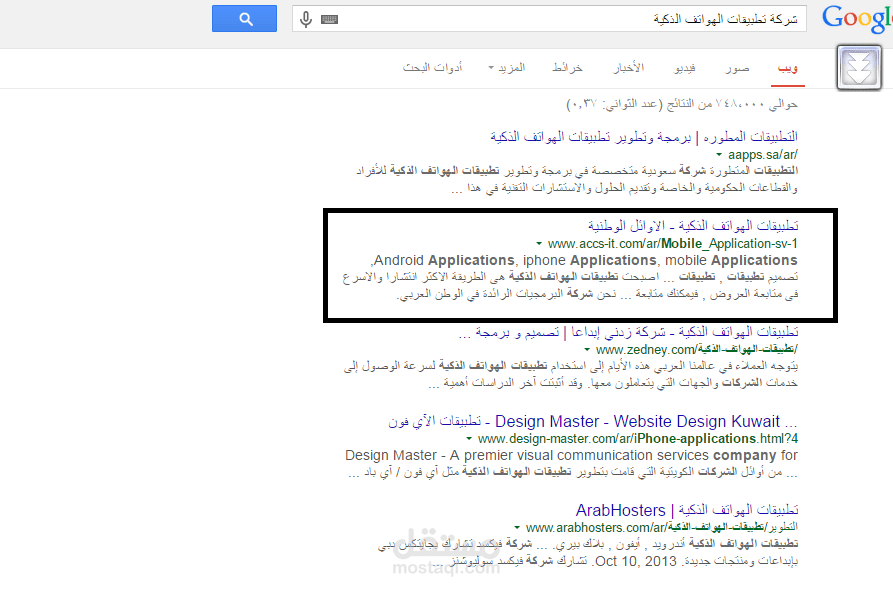Viewport: 893px width, 589px height.
Task: Click the 'Android Applications, iphone Applications' snippet
Action: pyautogui.click(x=584, y=260)
